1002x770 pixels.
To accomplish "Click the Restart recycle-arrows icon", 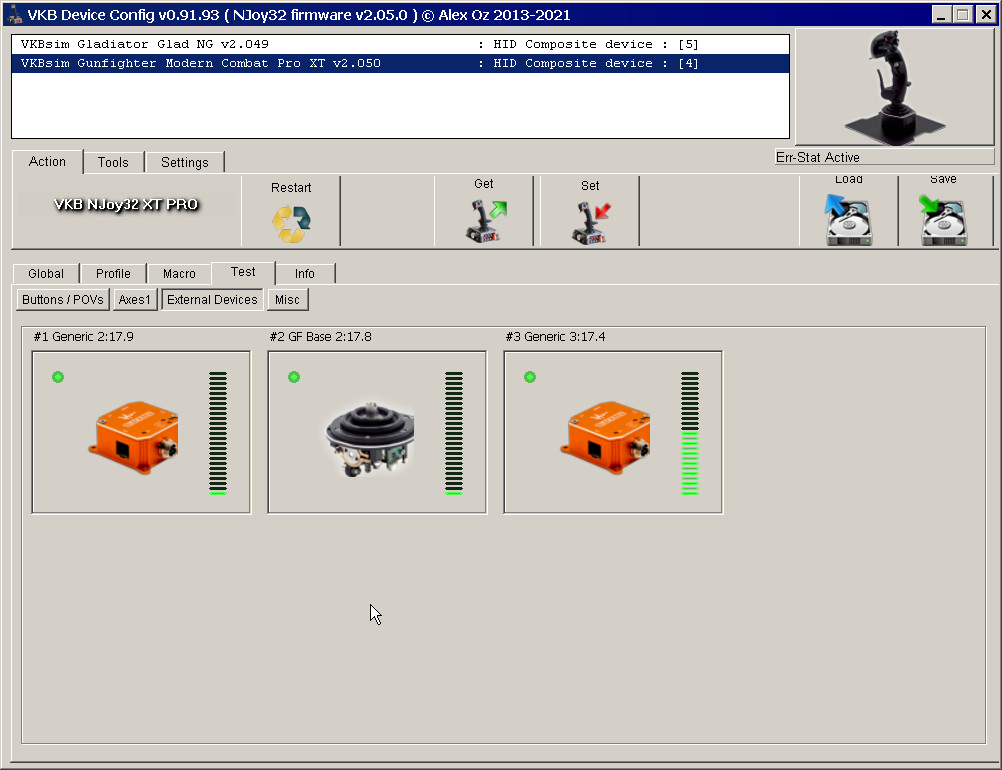I will point(291,224).
